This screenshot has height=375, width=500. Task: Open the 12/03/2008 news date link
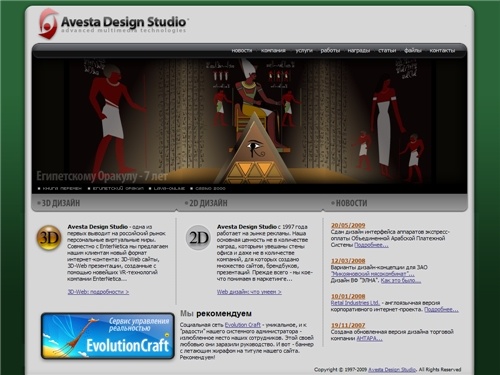click(x=348, y=261)
